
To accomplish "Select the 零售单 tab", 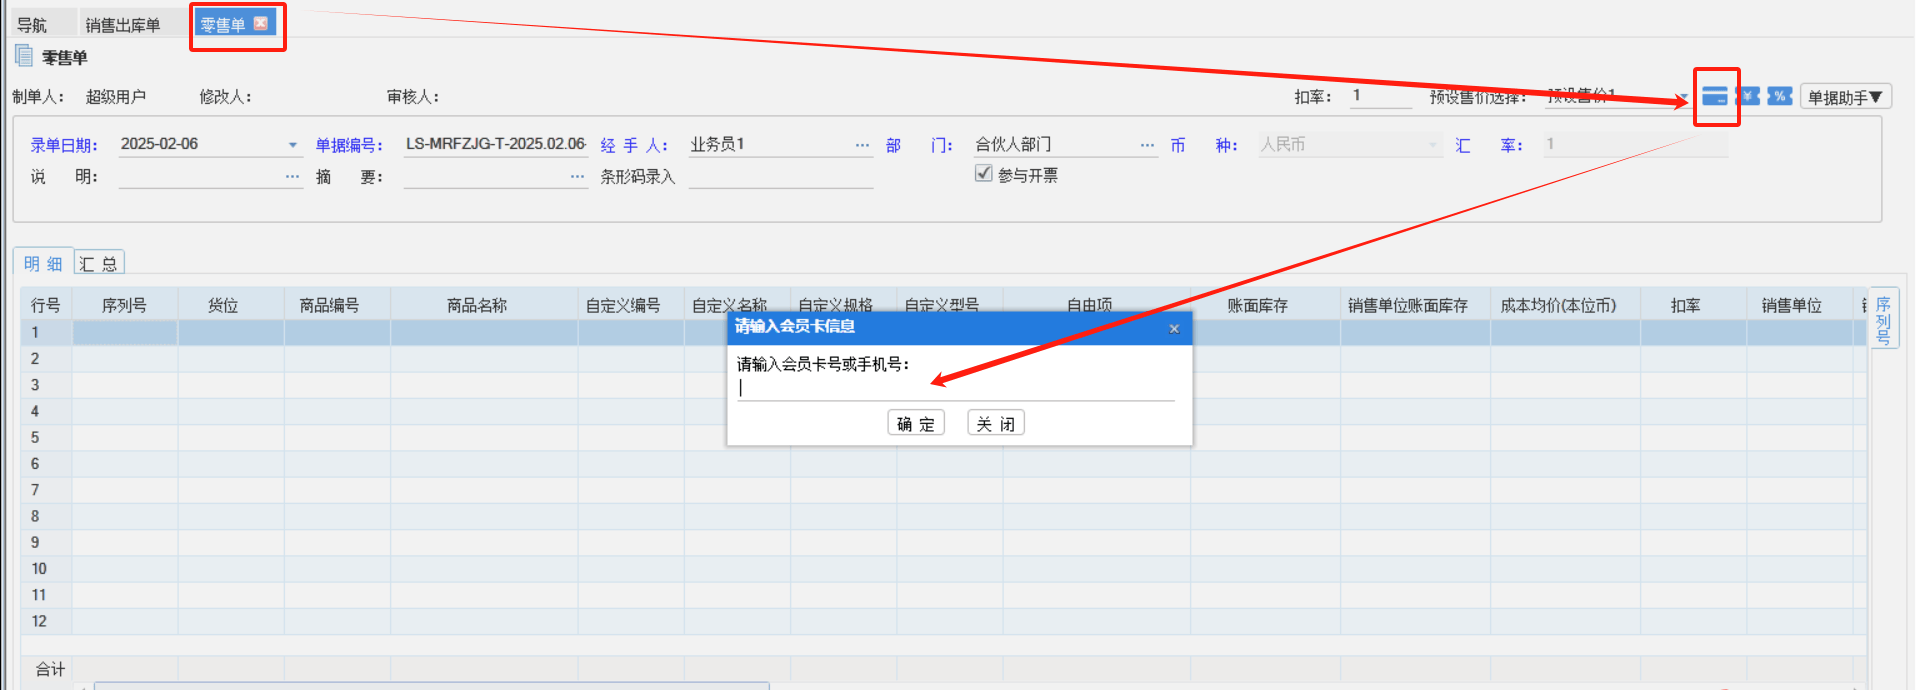I will [222, 25].
